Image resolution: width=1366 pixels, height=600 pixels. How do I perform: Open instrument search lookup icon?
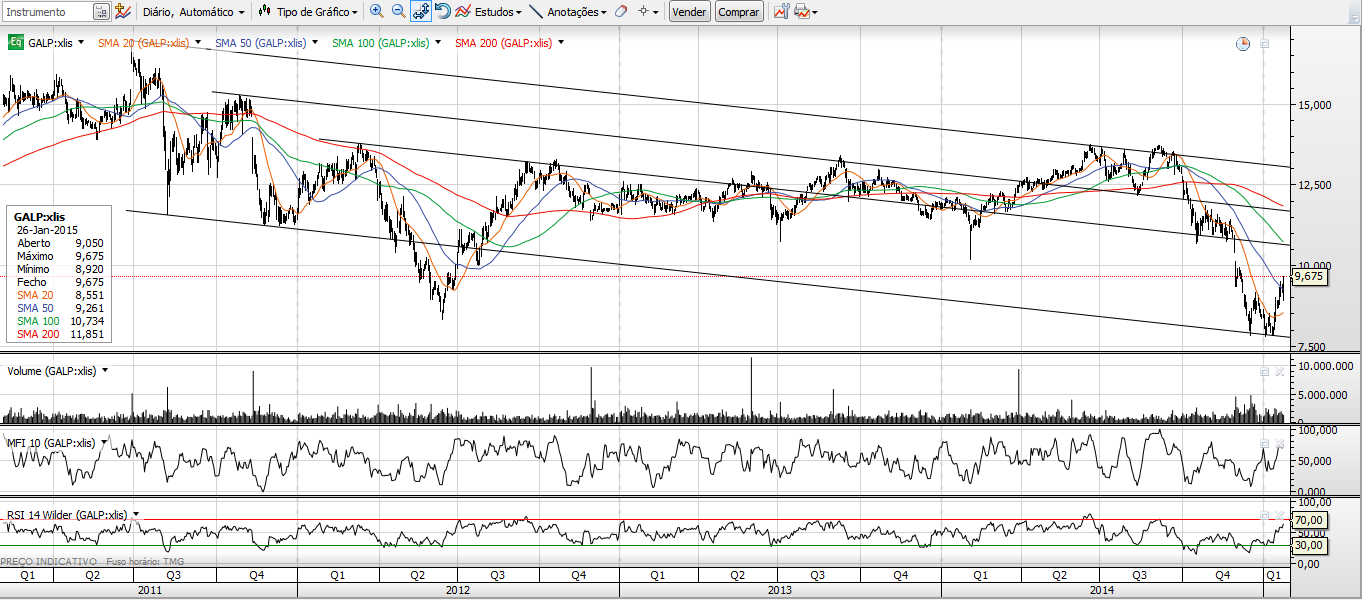[x=101, y=12]
